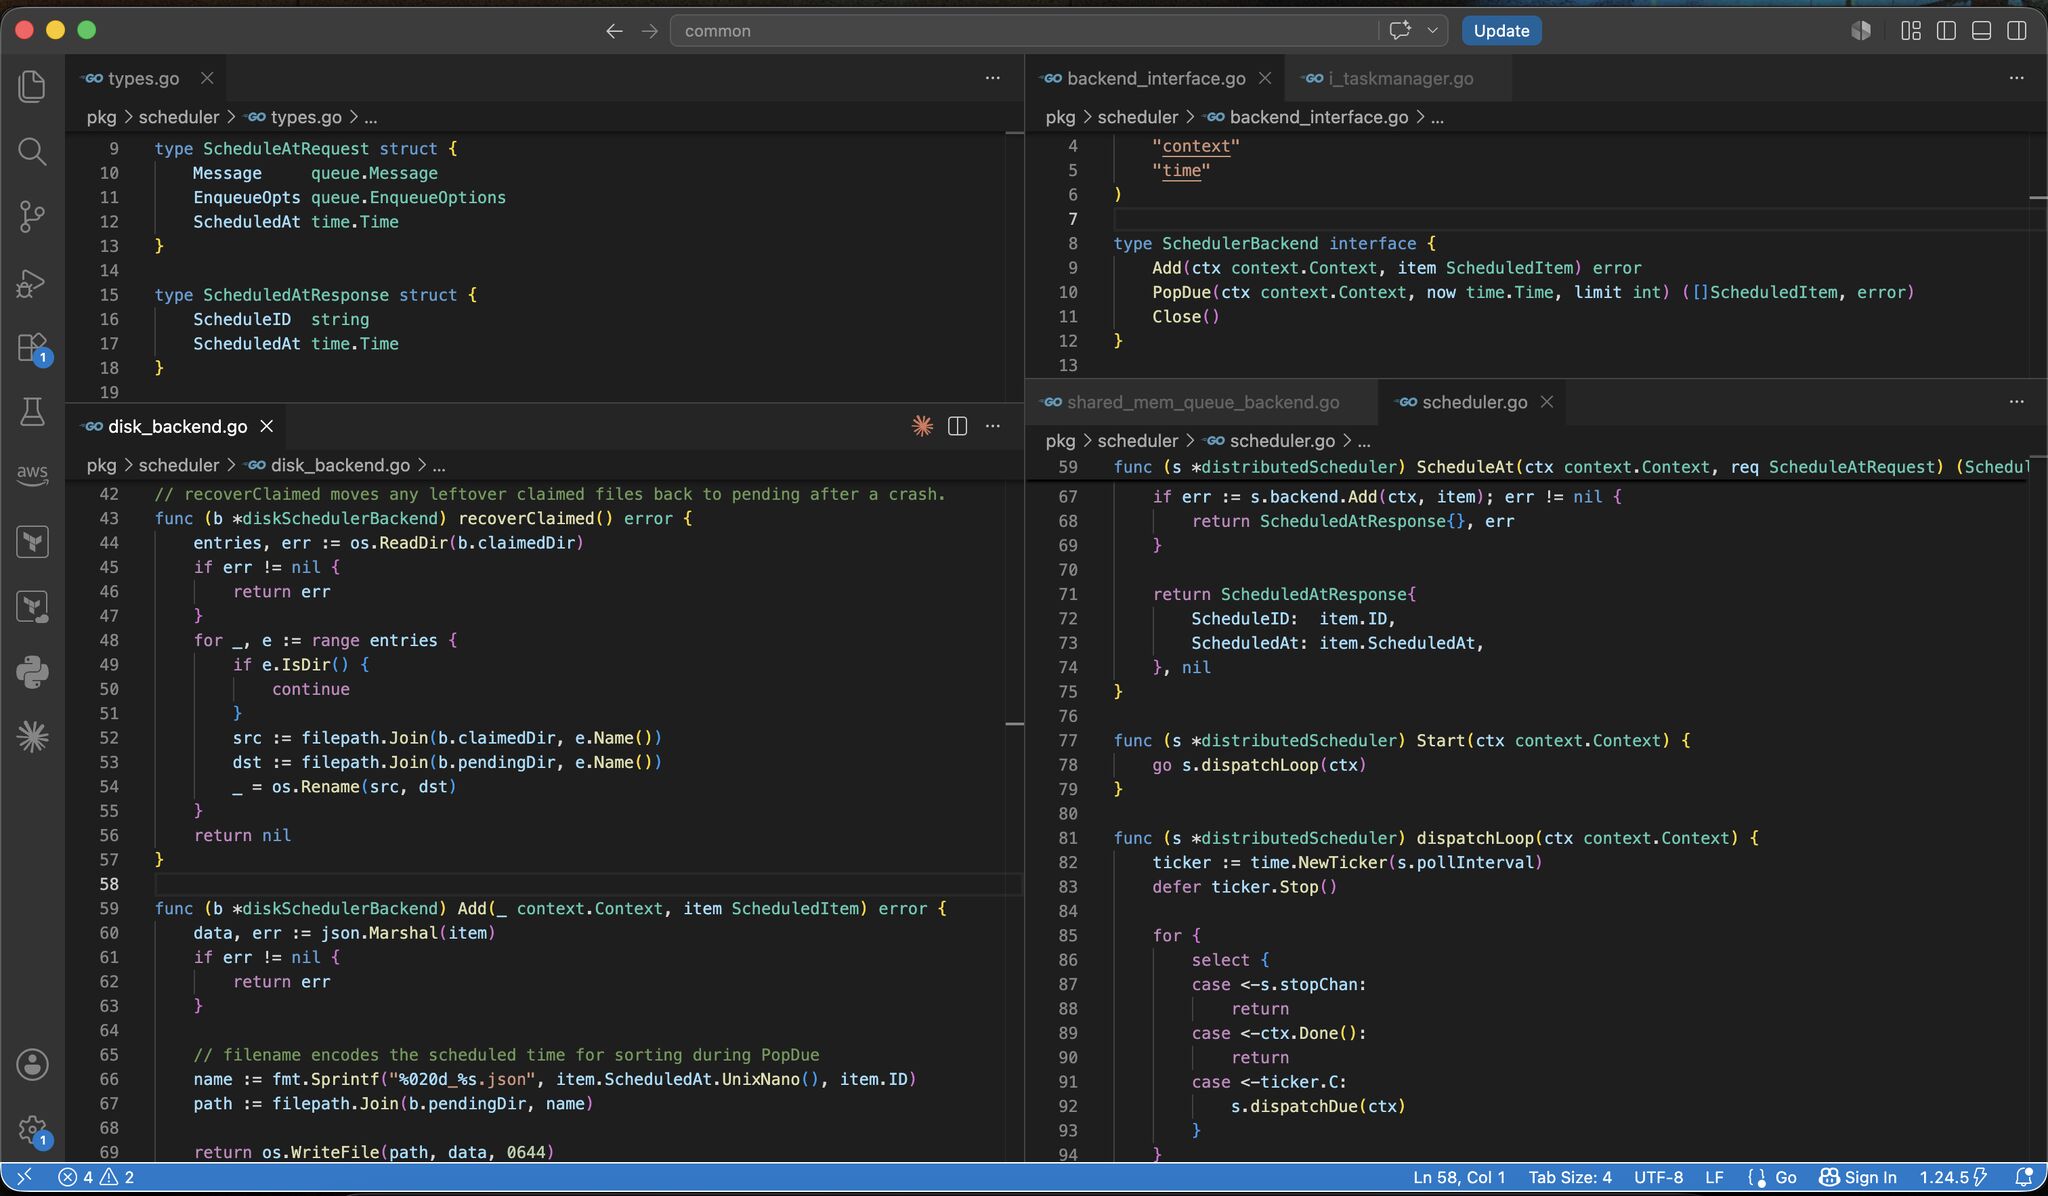This screenshot has height=1196, width=2048.
Task: Open Run and Debug view
Action: tap(32, 283)
